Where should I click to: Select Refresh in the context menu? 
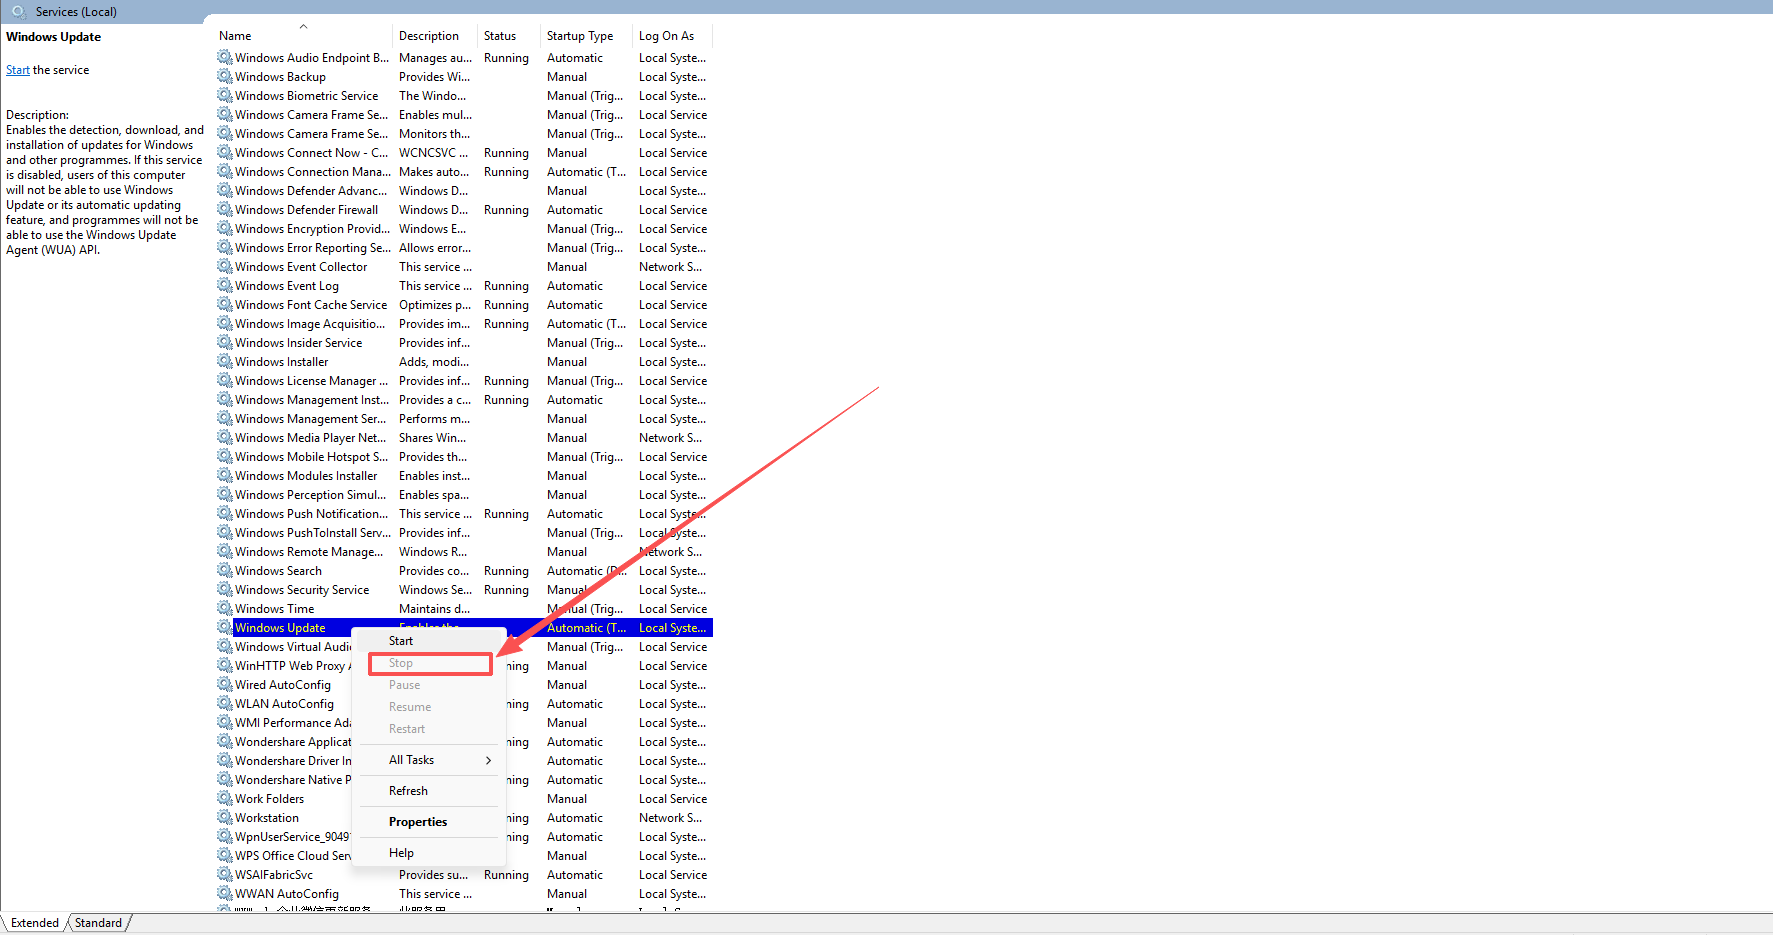(x=408, y=791)
